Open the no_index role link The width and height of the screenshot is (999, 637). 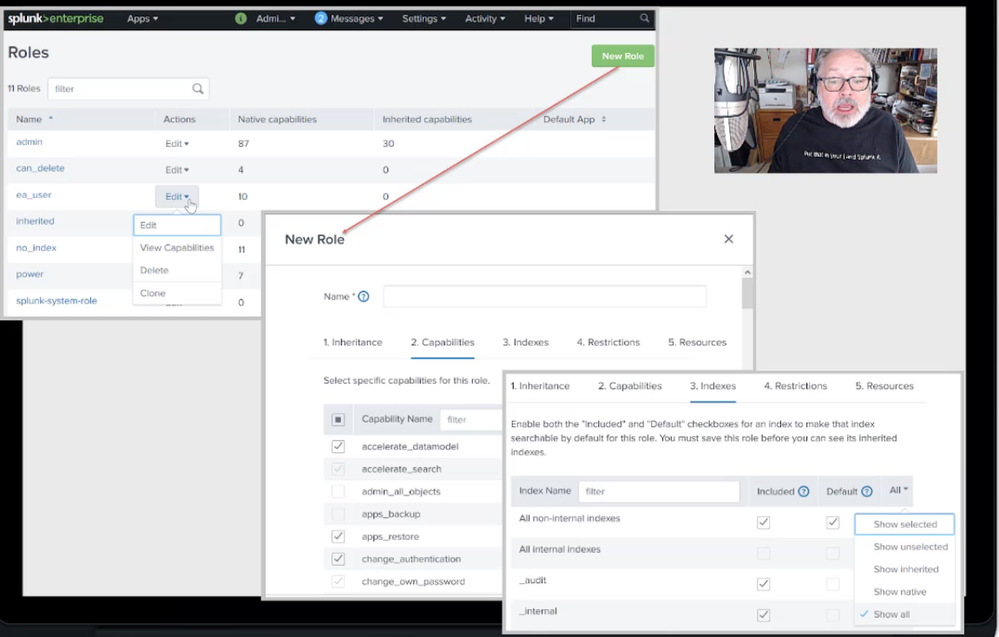[36, 248]
